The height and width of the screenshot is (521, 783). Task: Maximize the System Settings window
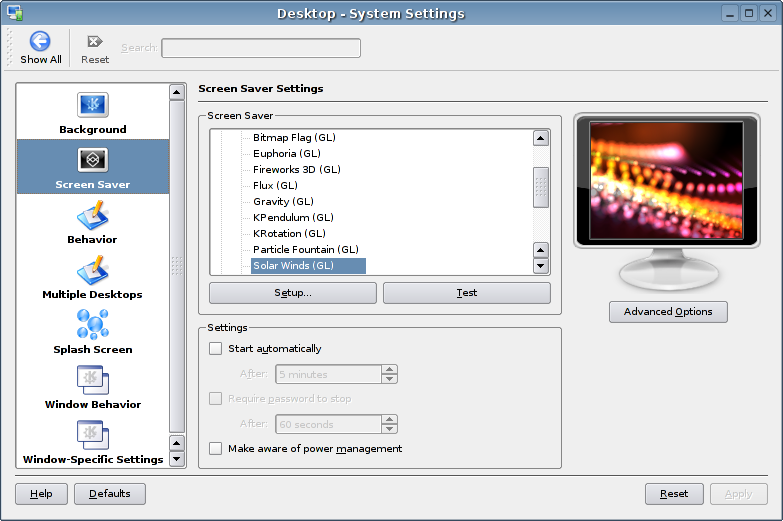point(749,13)
